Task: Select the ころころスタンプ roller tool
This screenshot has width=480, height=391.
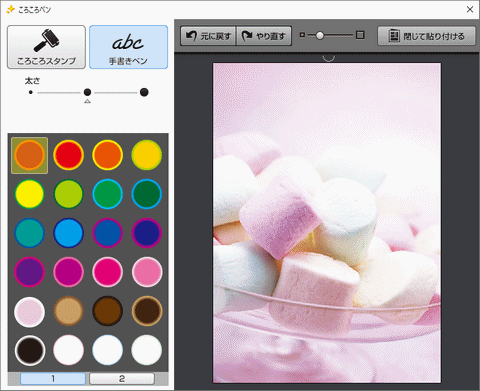Action: [x=46, y=47]
